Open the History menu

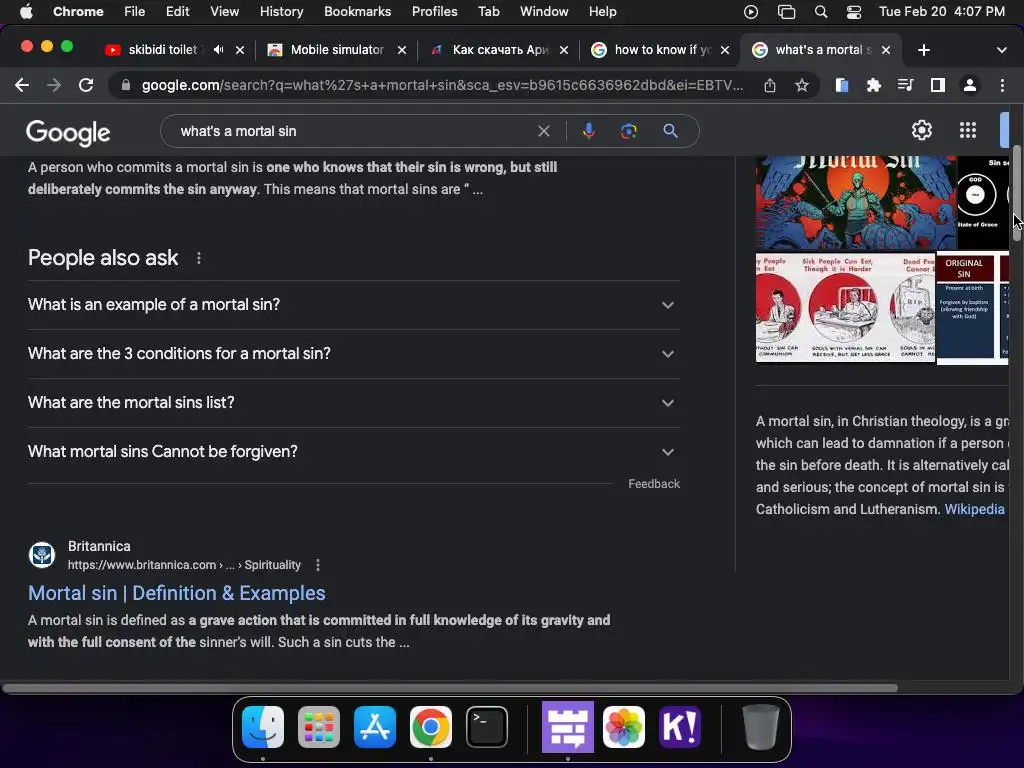pos(281,12)
